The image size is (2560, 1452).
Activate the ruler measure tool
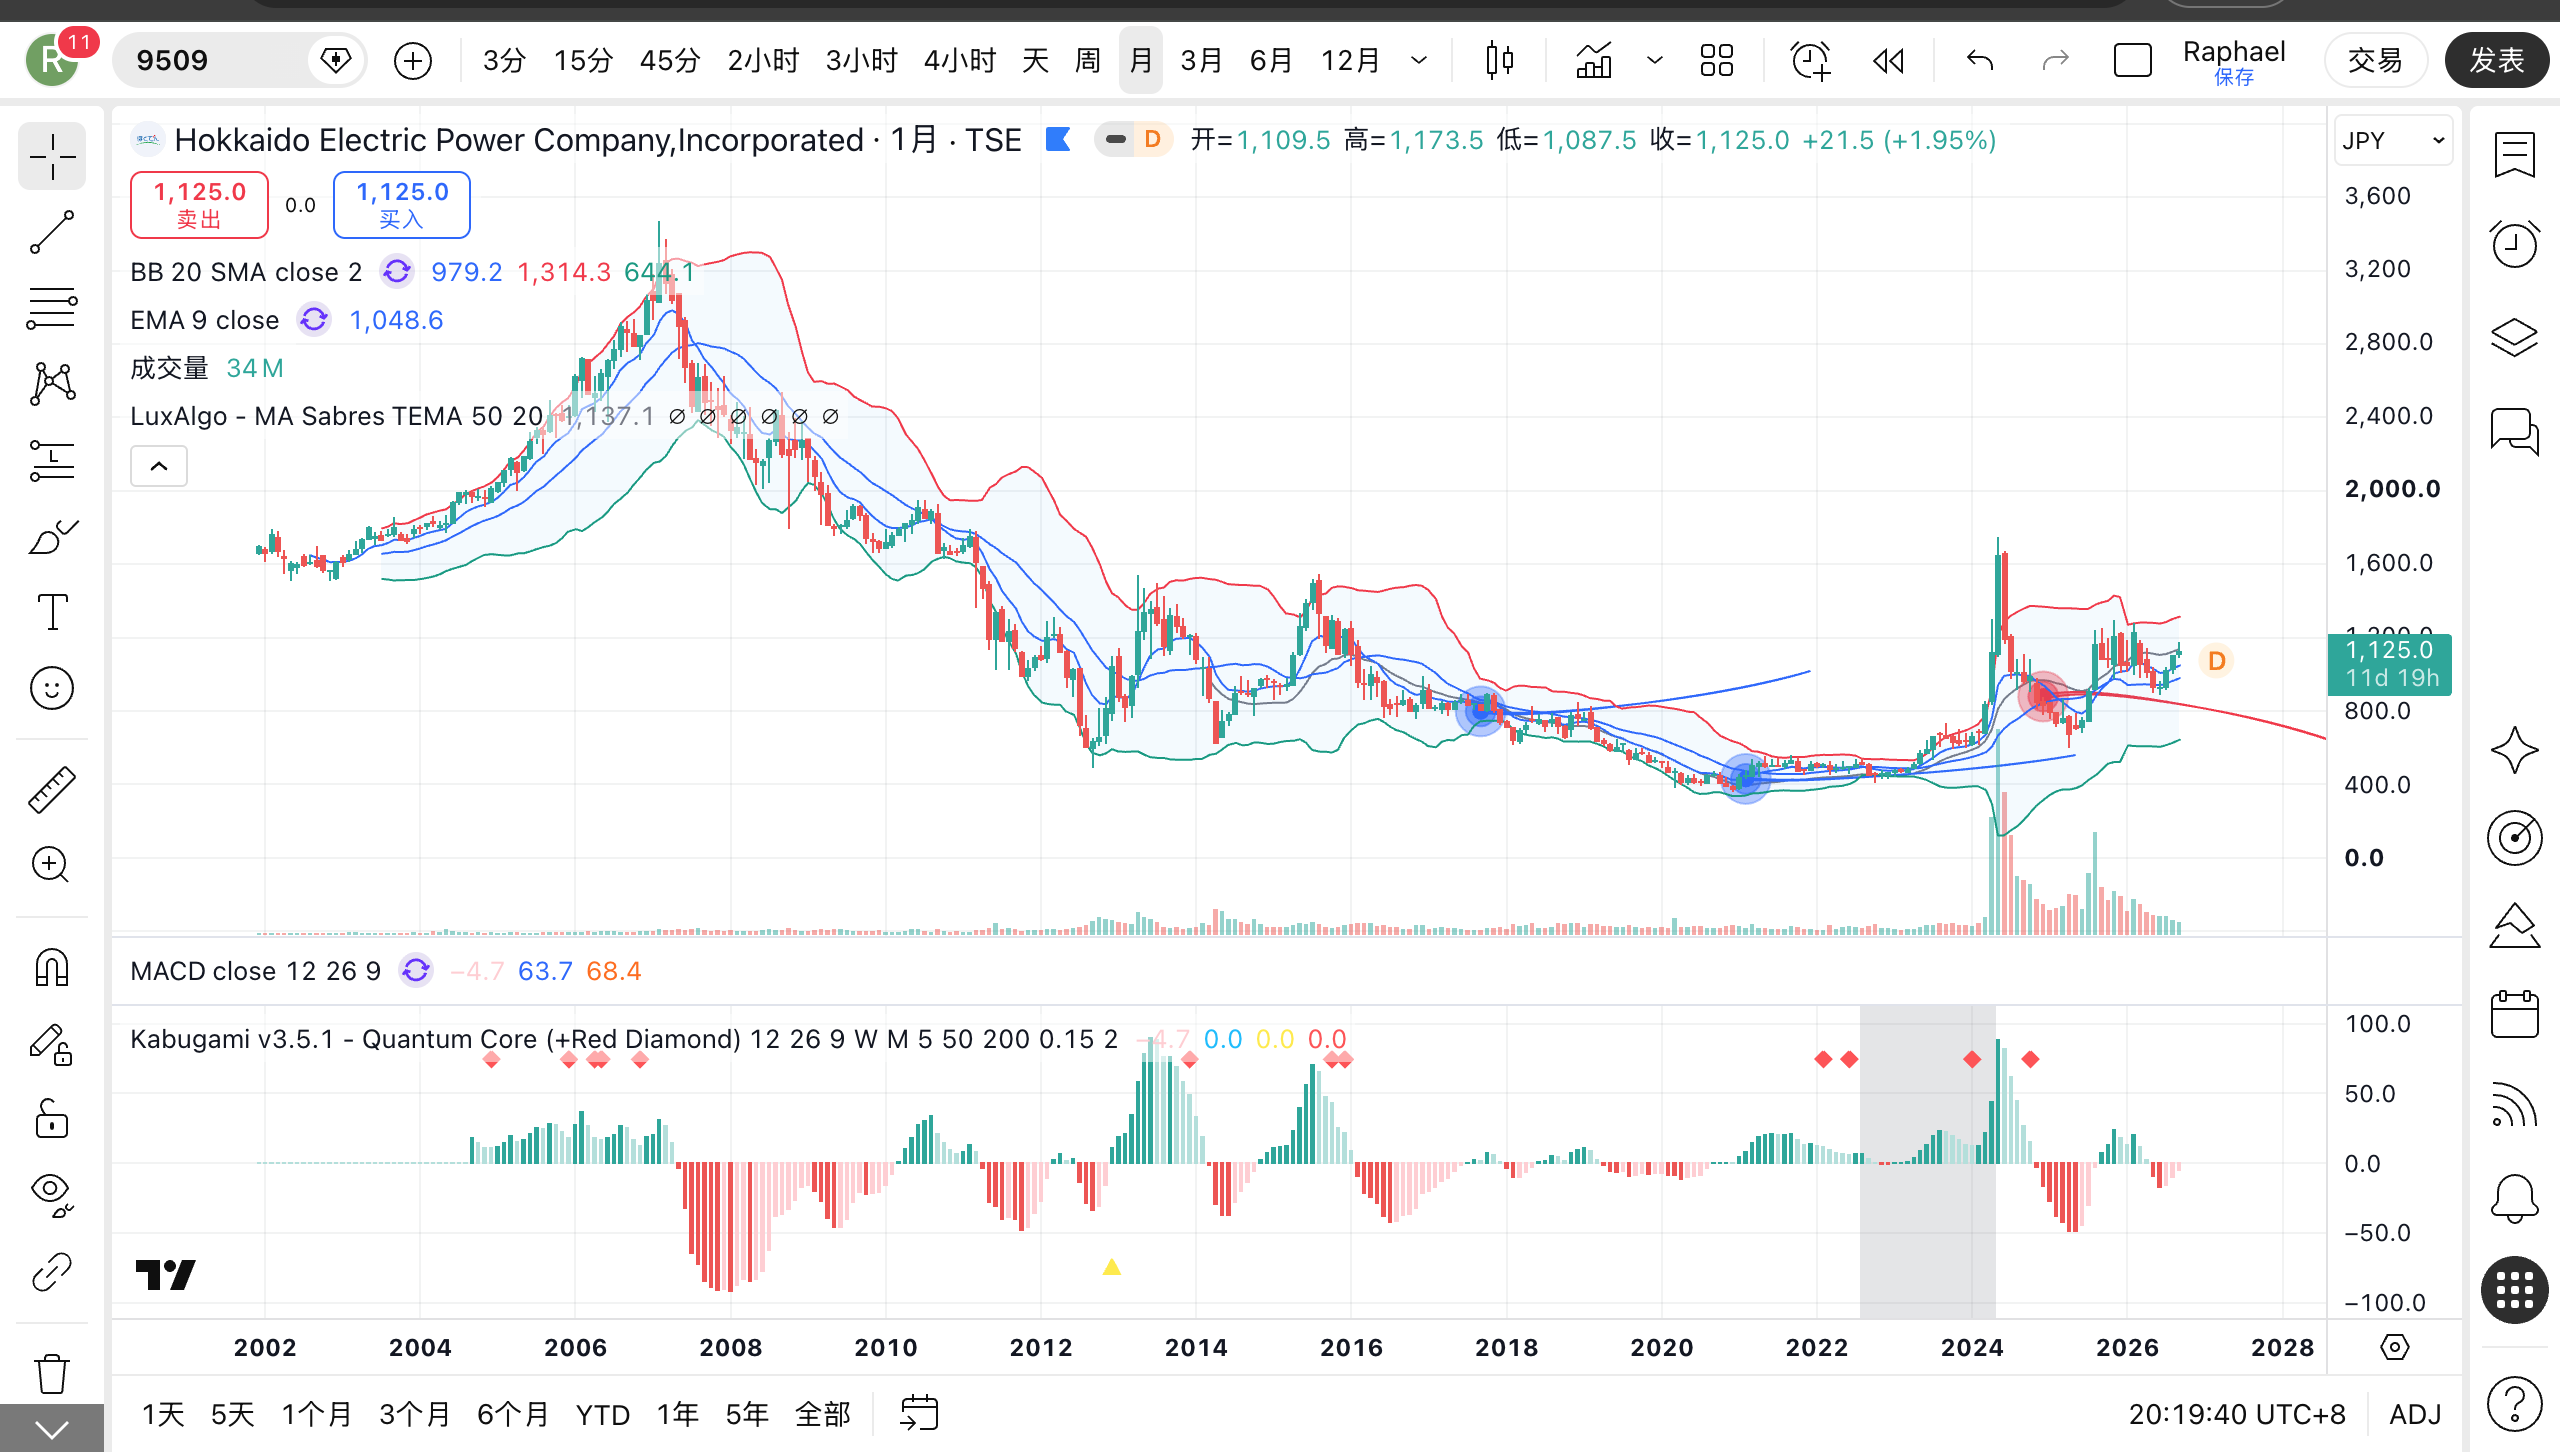pos(52,789)
